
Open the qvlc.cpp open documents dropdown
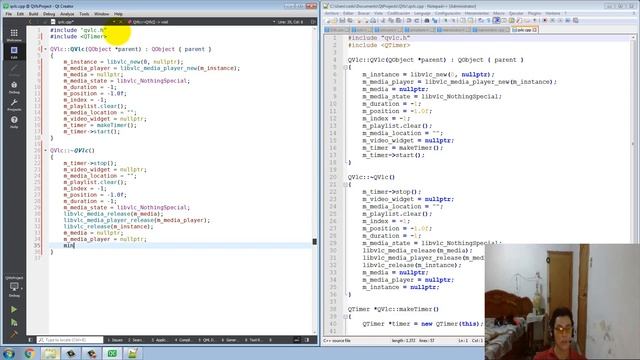coord(113,22)
